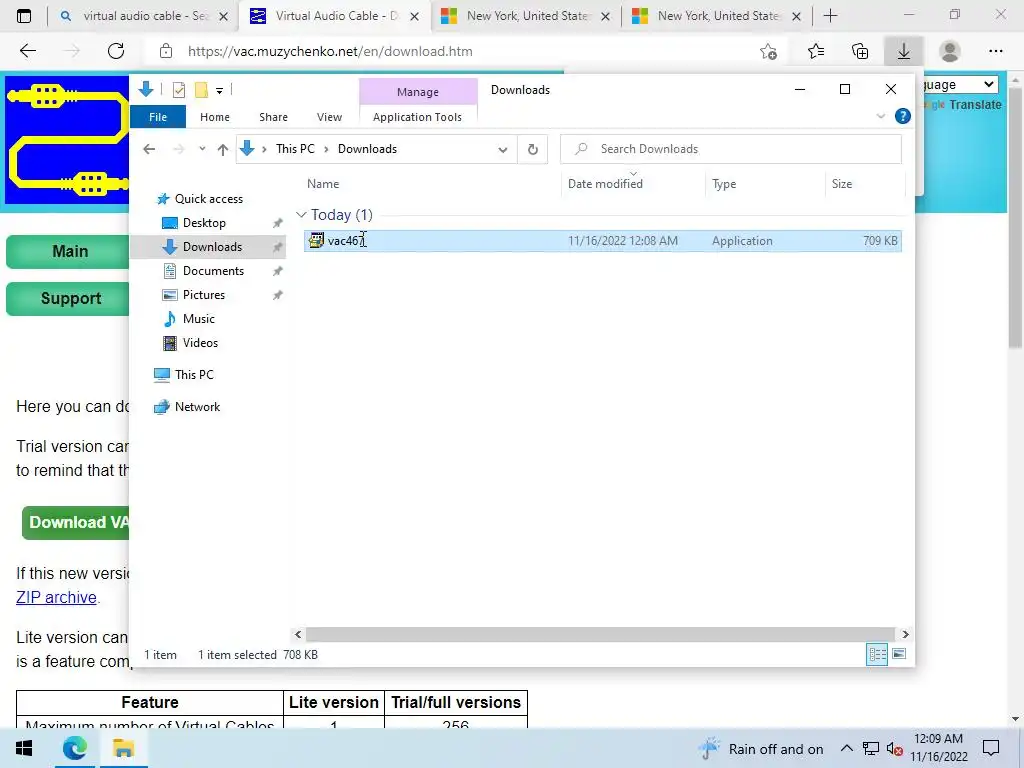
Task: Open the address bar history dropdown
Action: click(x=503, y=150)
